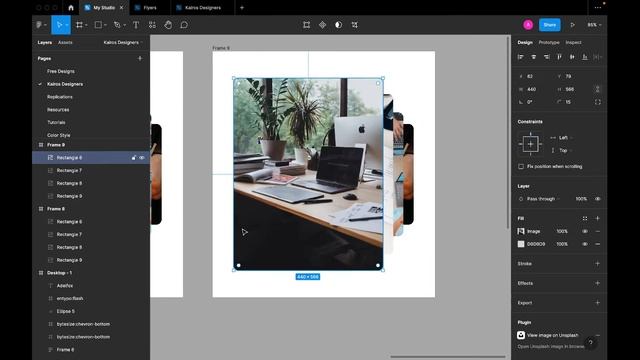Add a Stroke with plus button
This screenshot has height=360, width=640.
pyautogui.click(x=598, y=264)
